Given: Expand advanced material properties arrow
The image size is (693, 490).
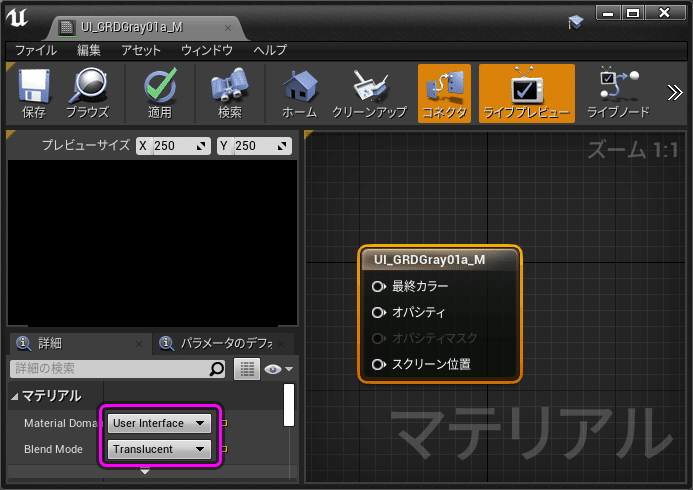Looking at the screenshot, I should [x=145, y=471].
